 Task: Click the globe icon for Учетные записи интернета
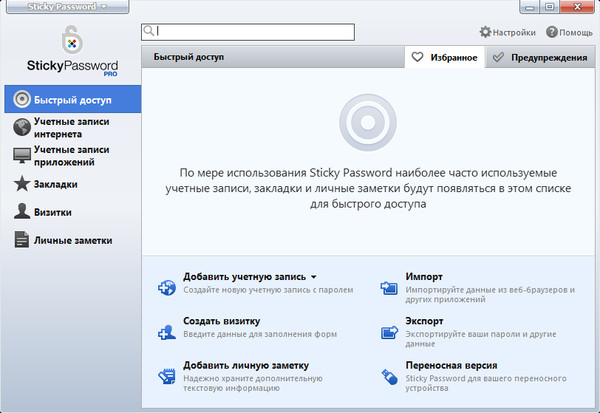22,127
